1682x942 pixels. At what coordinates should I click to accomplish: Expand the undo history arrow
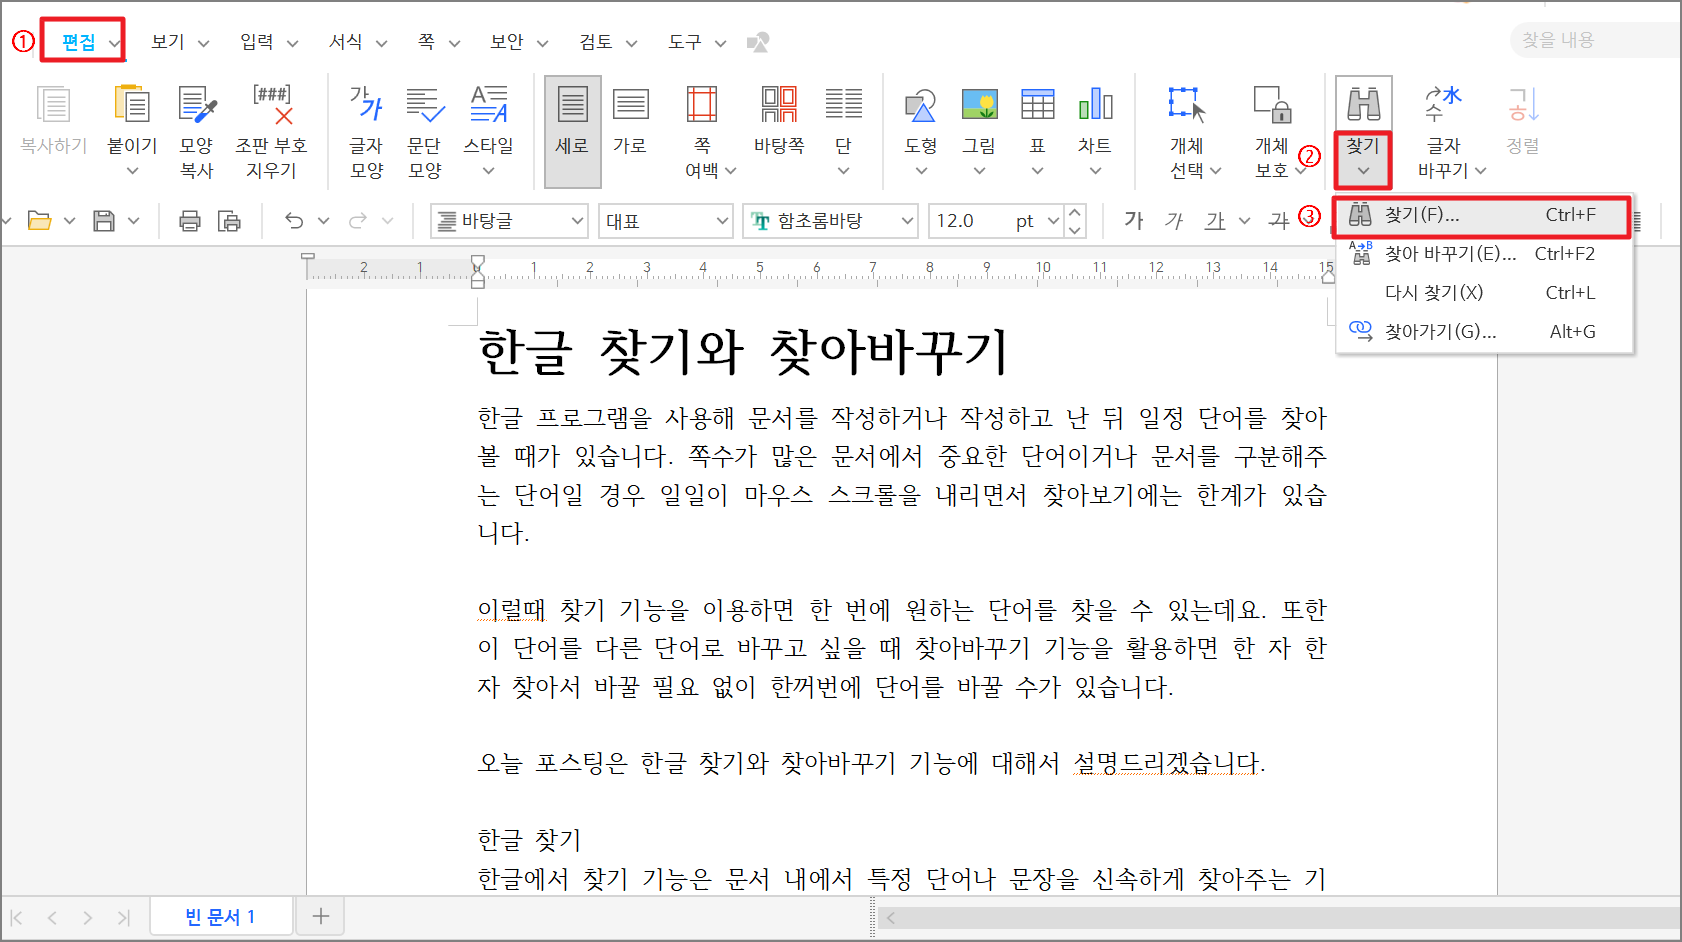[323, 221]
